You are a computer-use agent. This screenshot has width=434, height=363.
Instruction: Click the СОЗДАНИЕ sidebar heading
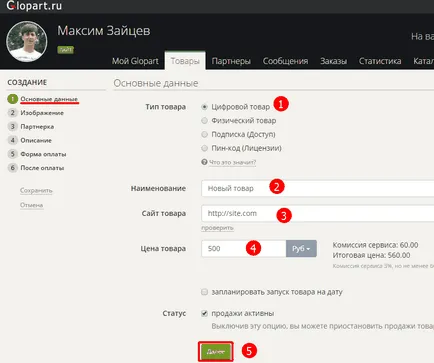point(27,82)
